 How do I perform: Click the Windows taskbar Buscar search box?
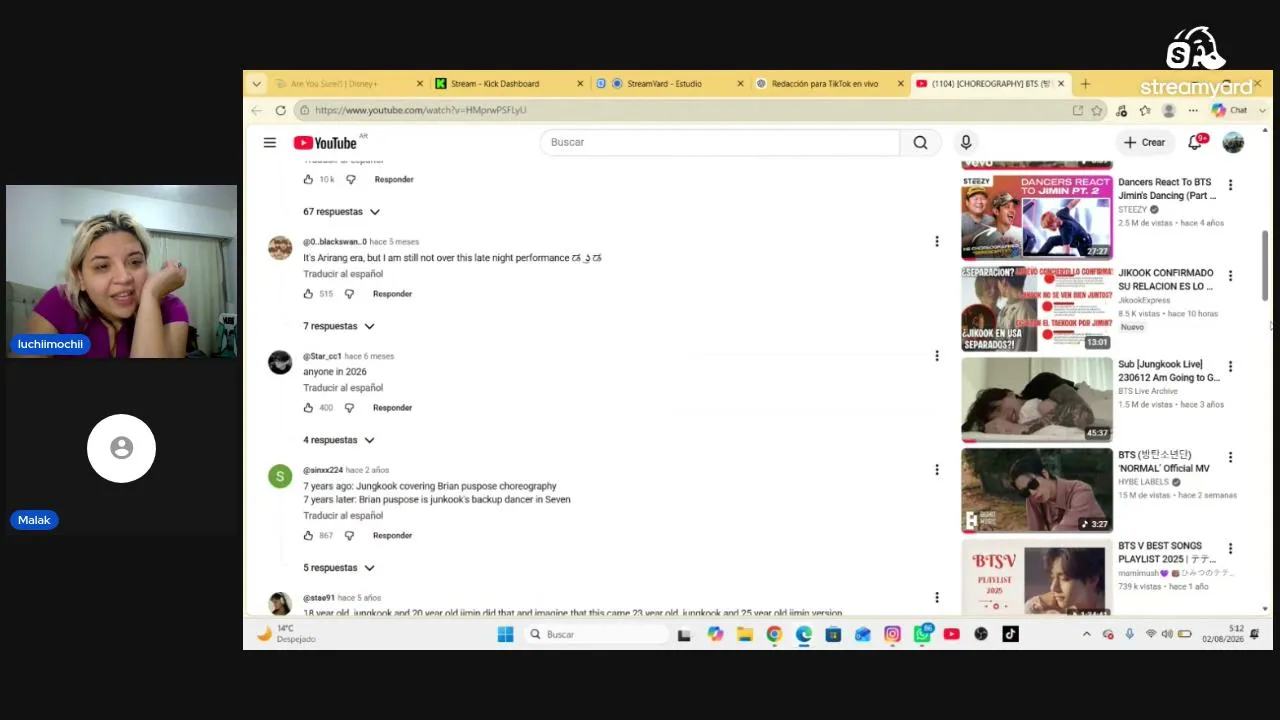[596, 634]
